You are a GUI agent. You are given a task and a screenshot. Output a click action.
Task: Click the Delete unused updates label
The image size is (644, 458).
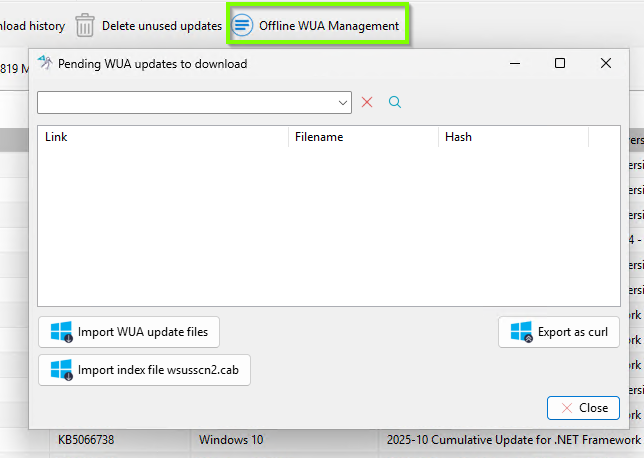[162, 26]
